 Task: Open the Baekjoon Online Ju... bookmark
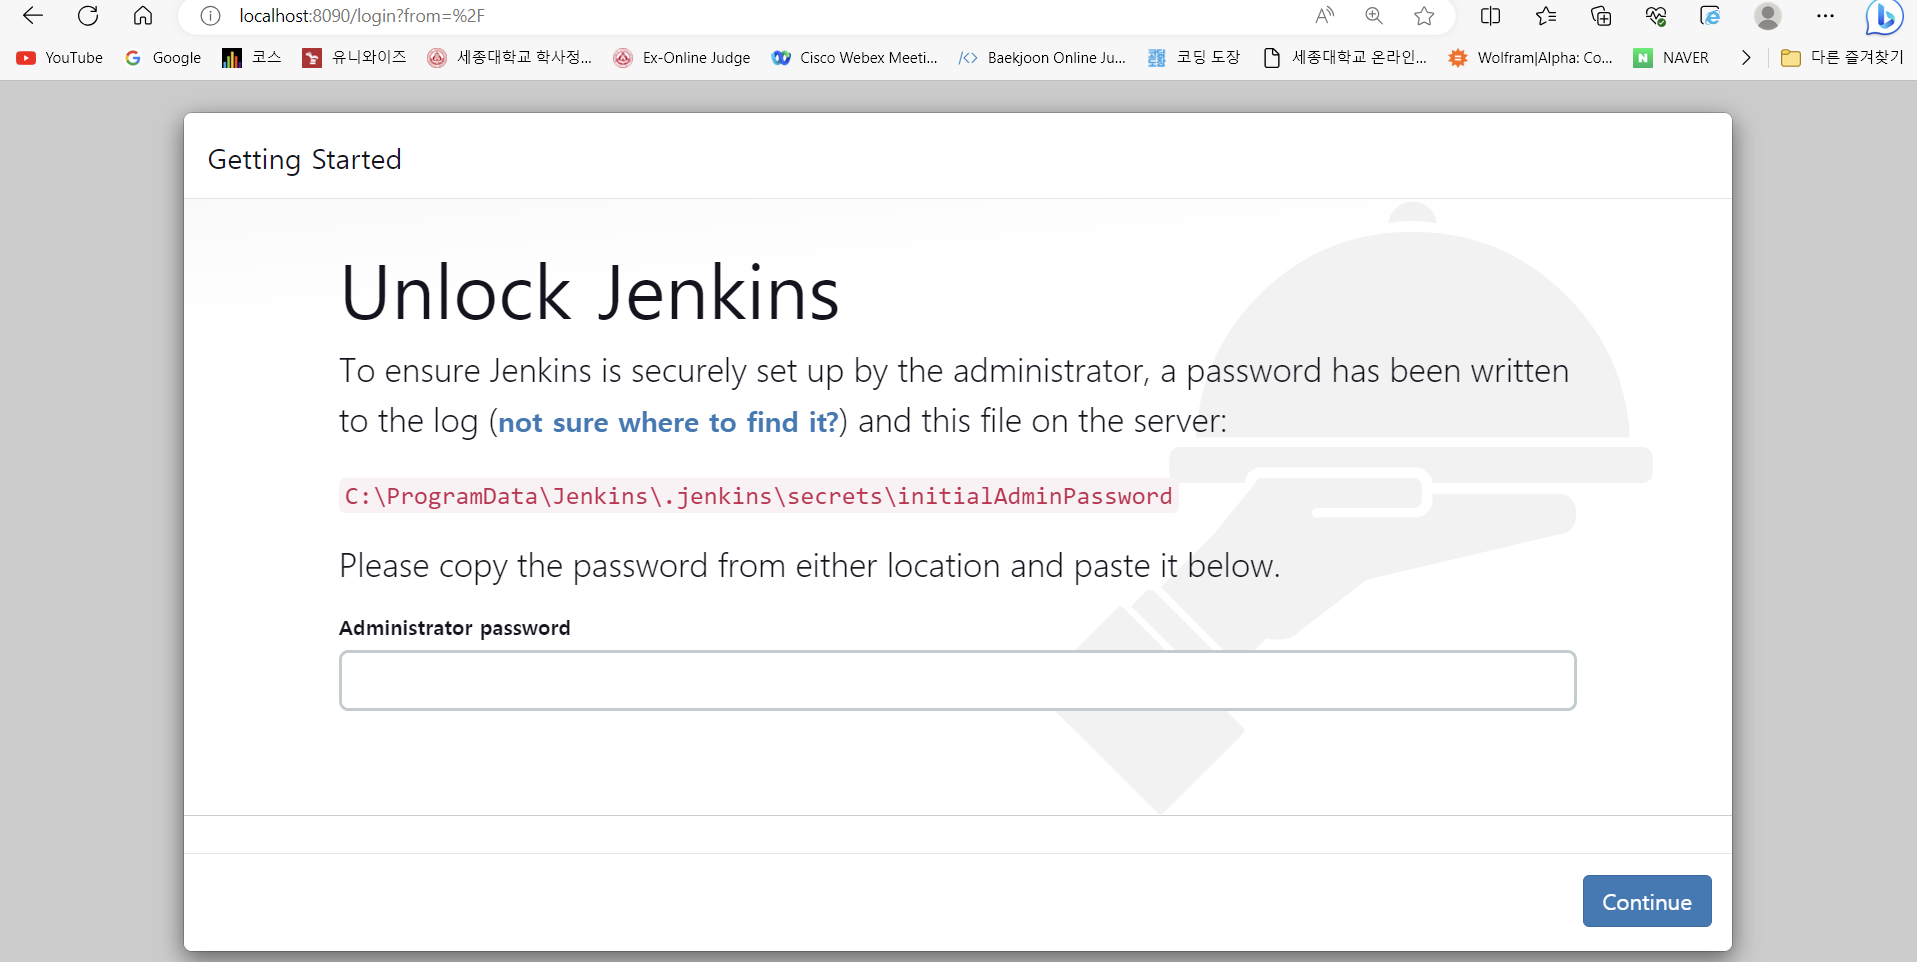coord(1042,58)
